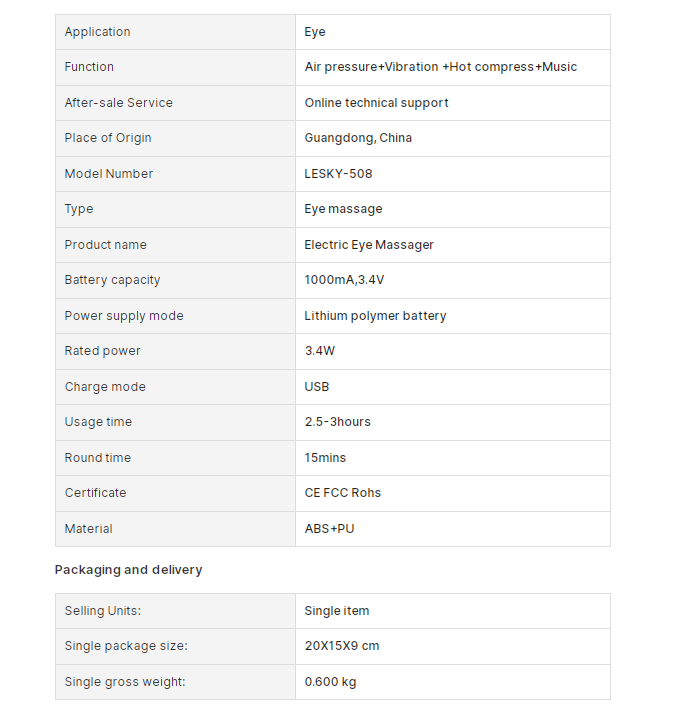This screenshot has width=691, height=710.
Task: Select the Eye application value
Action: pos(315,32)
